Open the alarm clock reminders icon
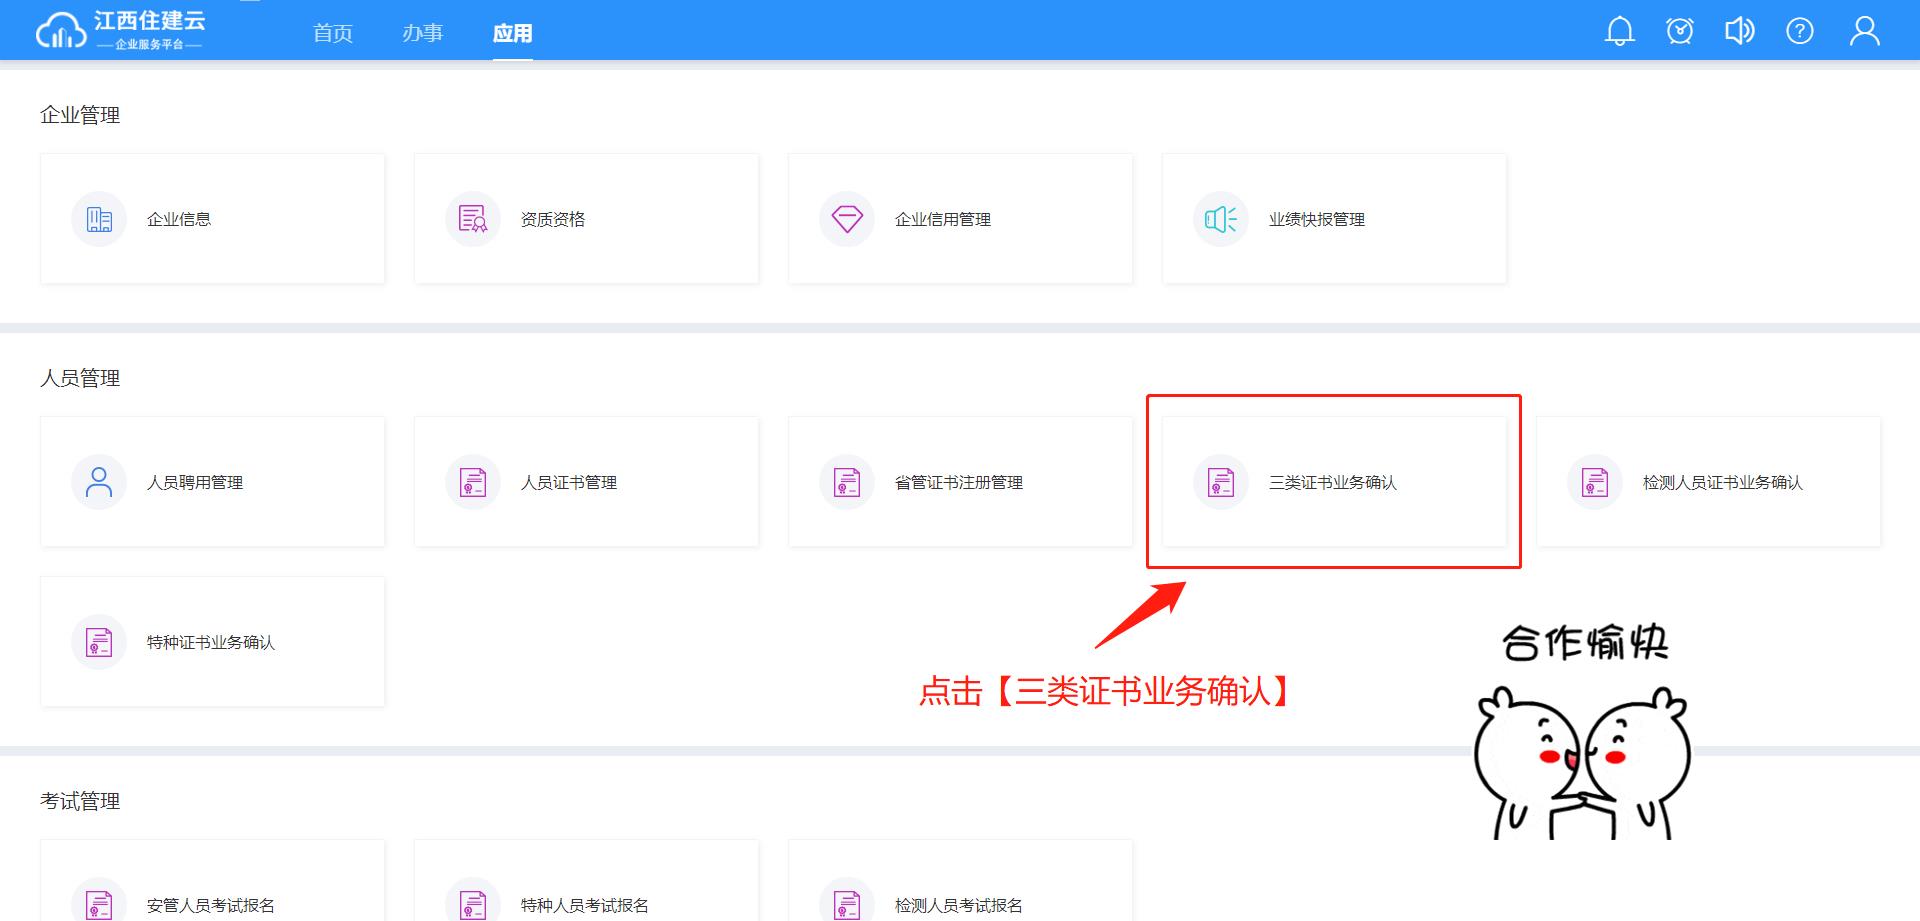Viewport: 1920px width, 921px height. [x=1679, y=31]
